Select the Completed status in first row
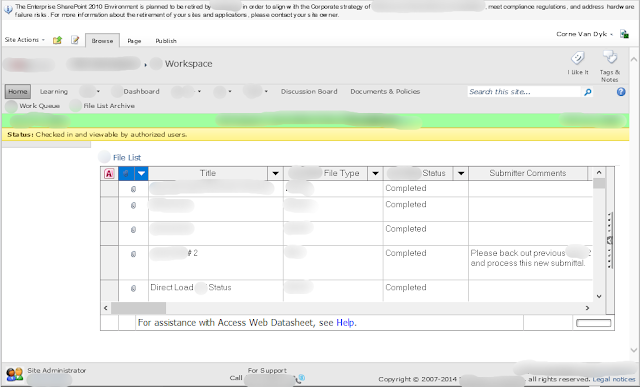640x387 pixels. point(425,189)
